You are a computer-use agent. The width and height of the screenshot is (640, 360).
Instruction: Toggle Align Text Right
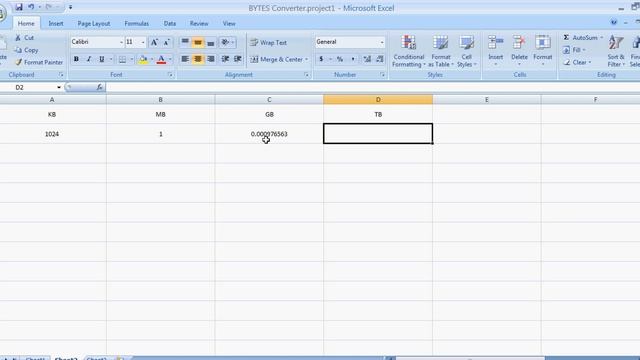click(211, 60)
